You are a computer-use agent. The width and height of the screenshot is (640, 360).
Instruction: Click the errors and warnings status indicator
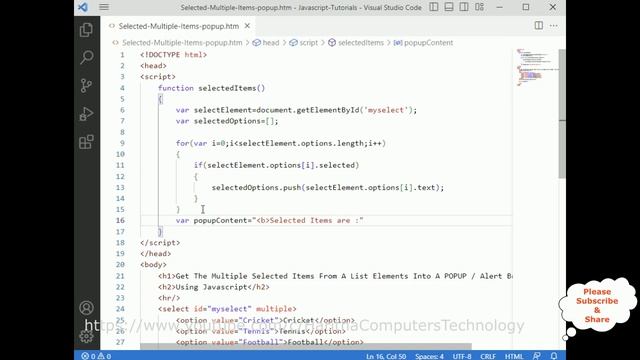[96, 356]
